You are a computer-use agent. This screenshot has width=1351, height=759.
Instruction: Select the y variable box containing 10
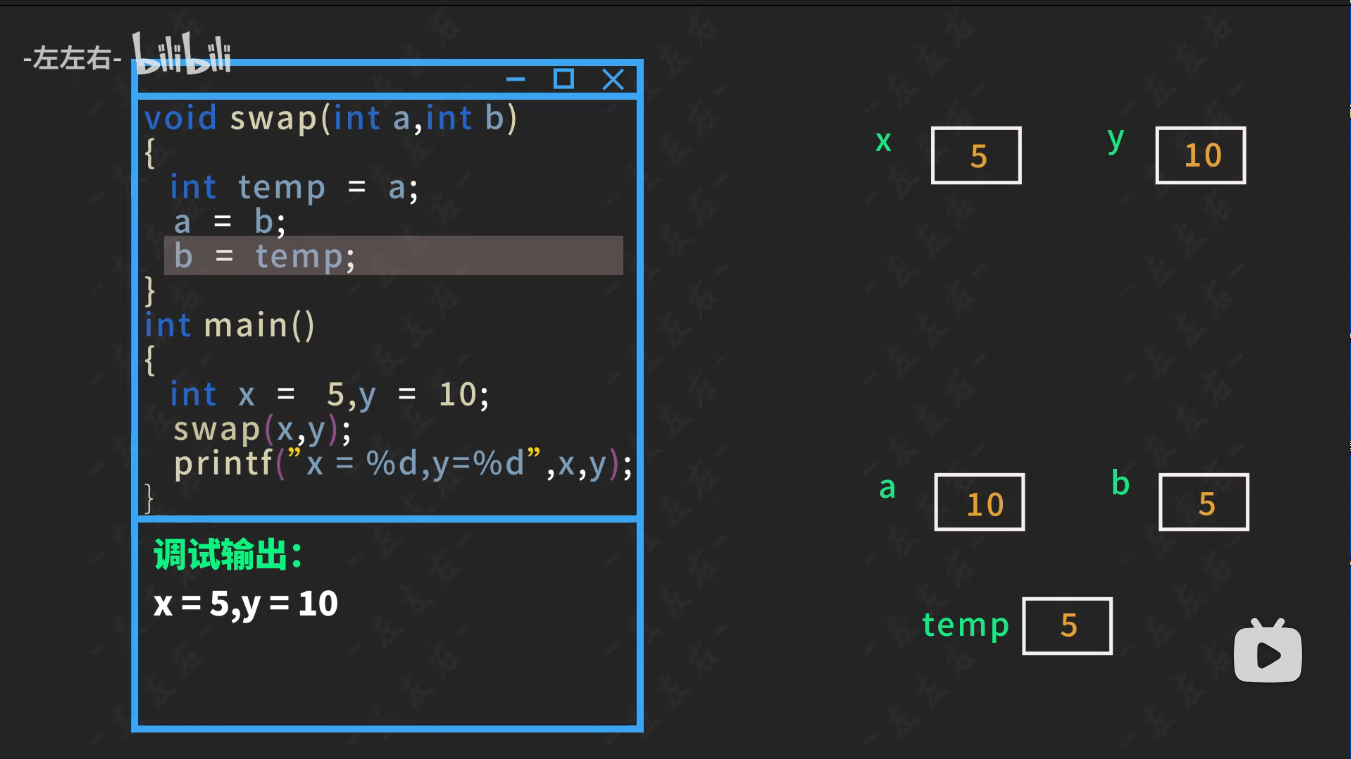[1200, 155]
